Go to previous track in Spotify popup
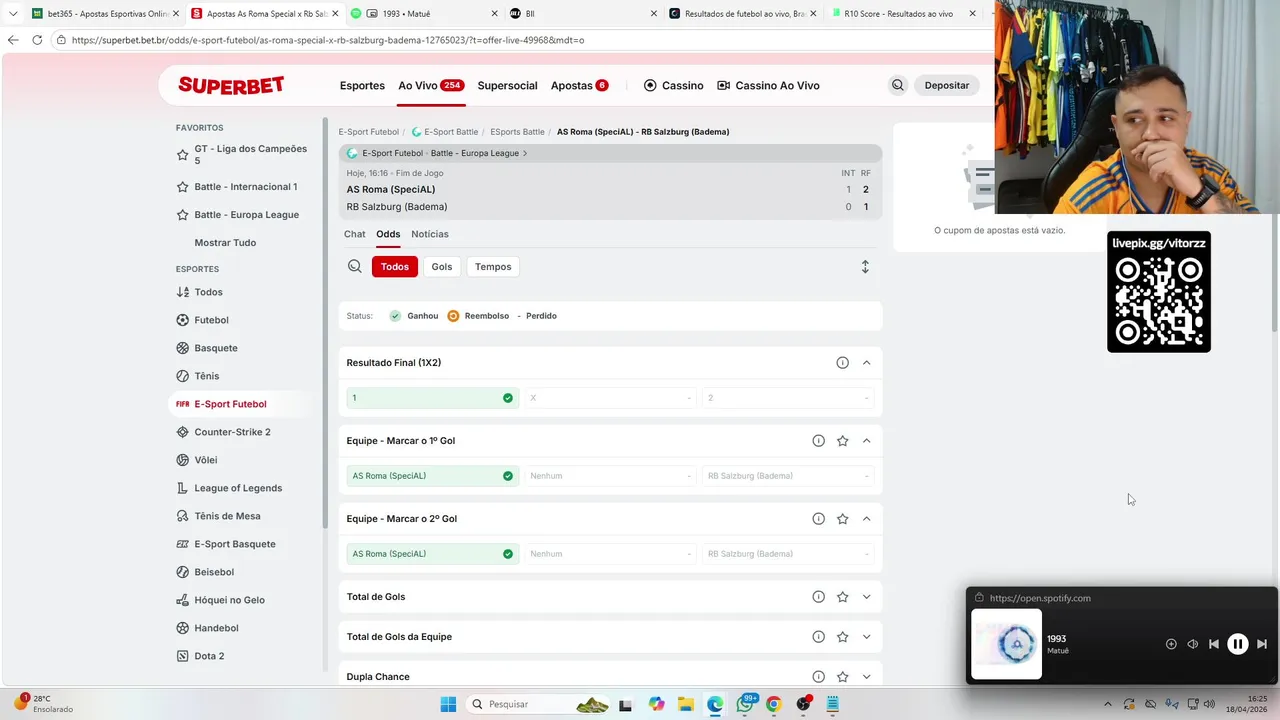 tap(1214, 644)
